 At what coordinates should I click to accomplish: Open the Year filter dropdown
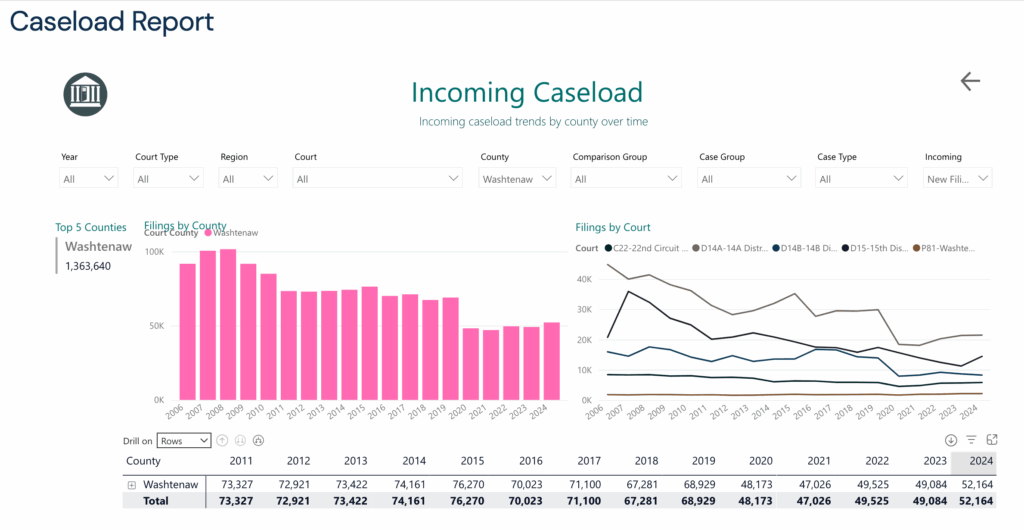coord(89,179)
